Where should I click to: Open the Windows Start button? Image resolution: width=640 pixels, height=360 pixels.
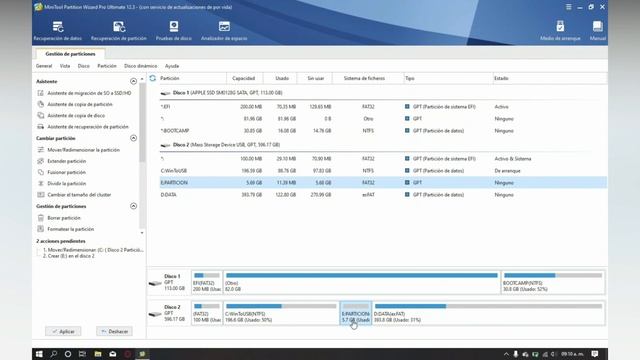(x=39, y=354)
